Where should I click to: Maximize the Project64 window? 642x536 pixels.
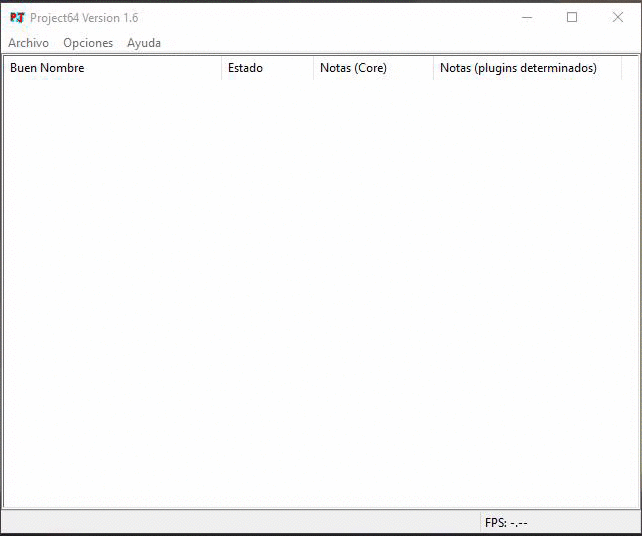[572, 17]
